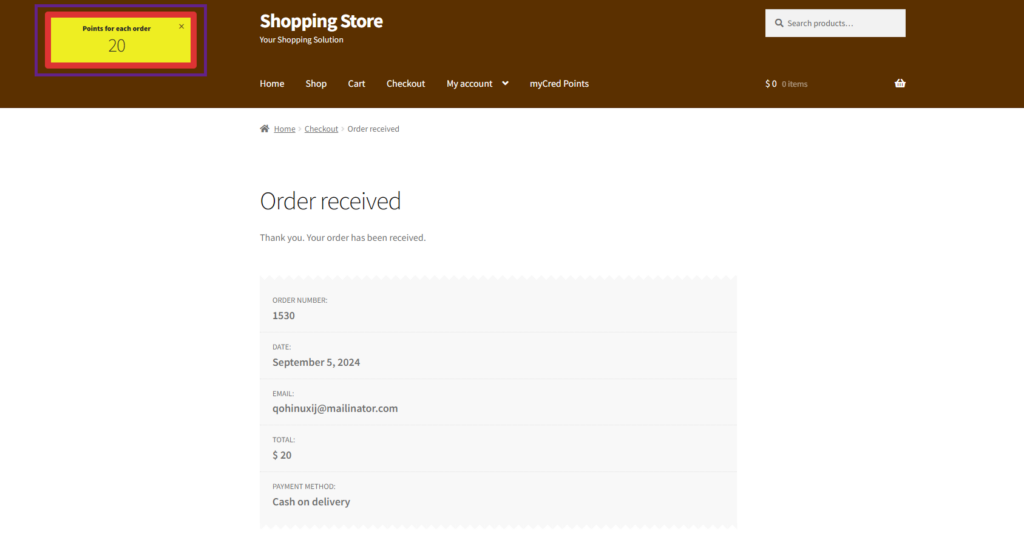Click the number 20 in the yellow notification
Screen dimensions: 1024x543
pos(117,46)
